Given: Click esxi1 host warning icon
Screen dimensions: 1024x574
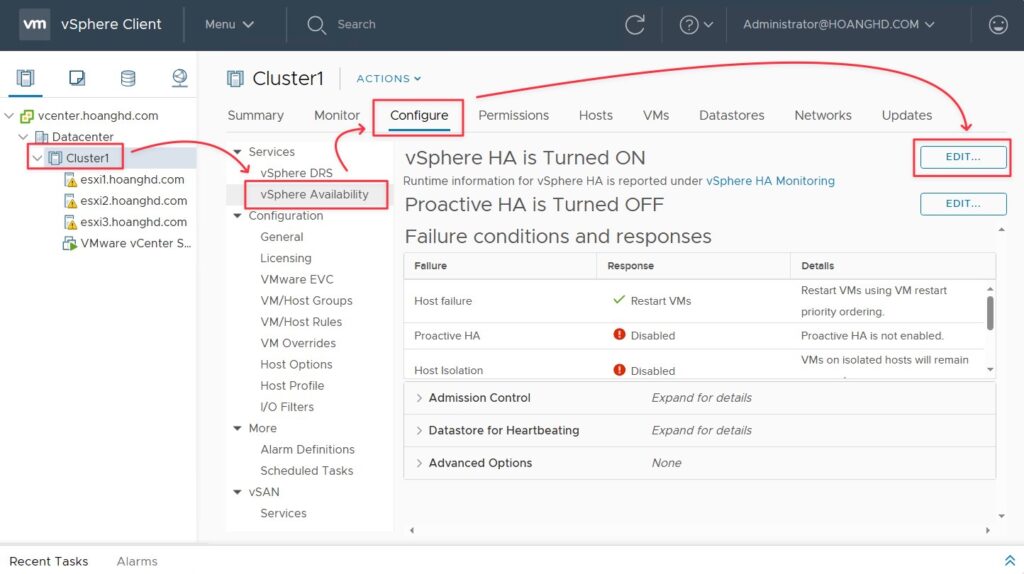Looking at the screenshot, I should 70,180.
